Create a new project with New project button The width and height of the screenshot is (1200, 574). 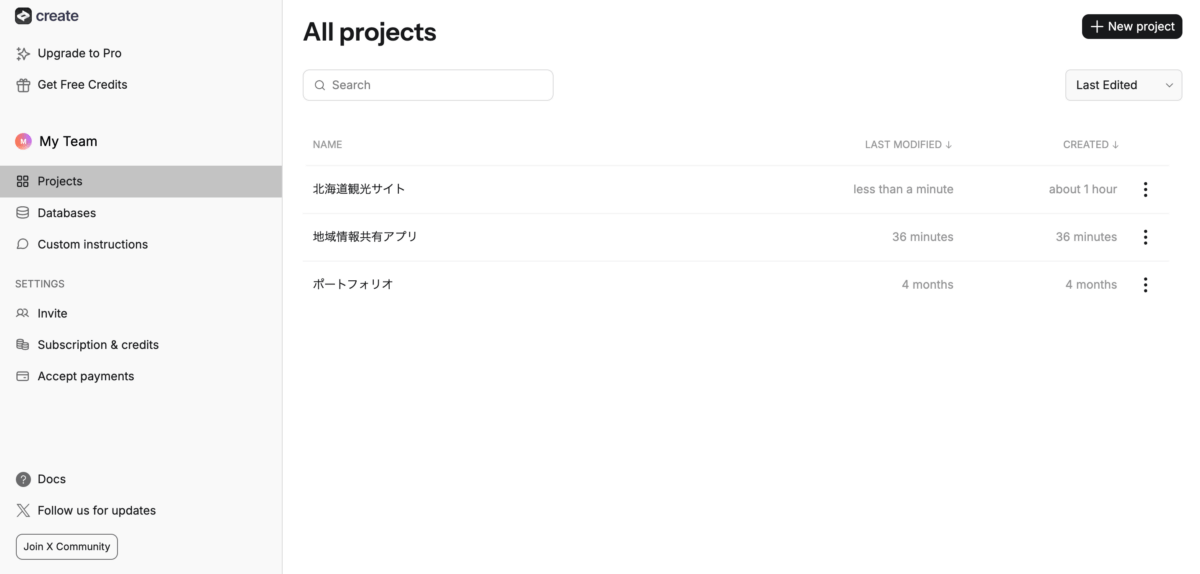click(1132, 27)
